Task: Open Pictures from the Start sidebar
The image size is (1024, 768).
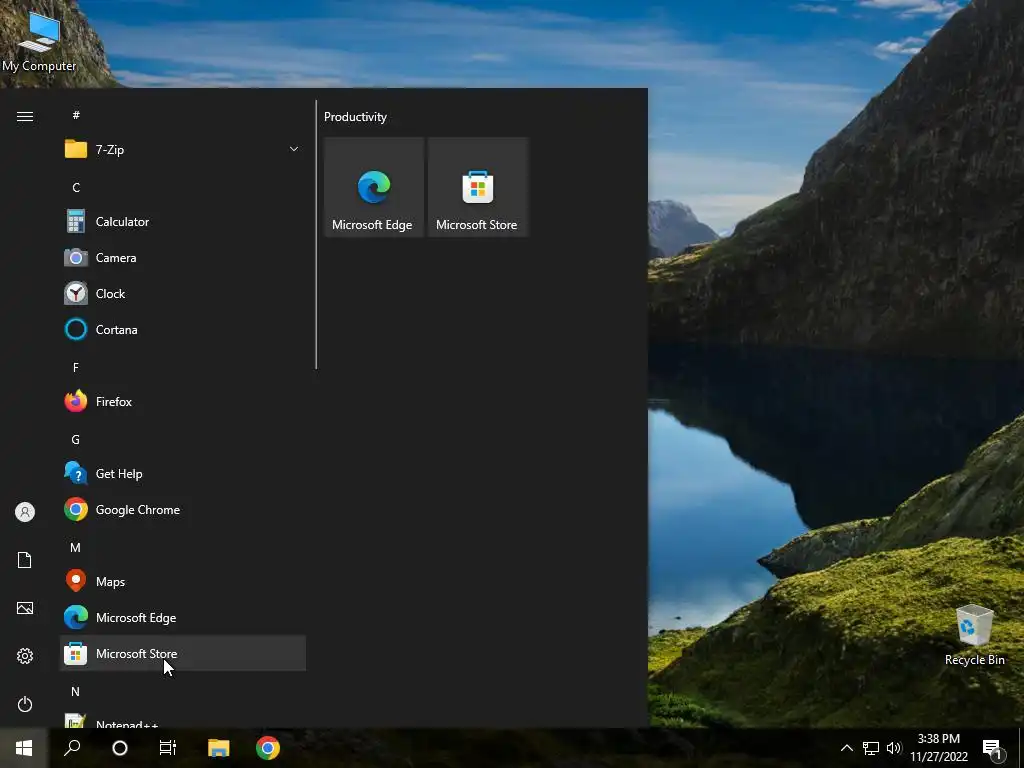Action: click(25, 608)
